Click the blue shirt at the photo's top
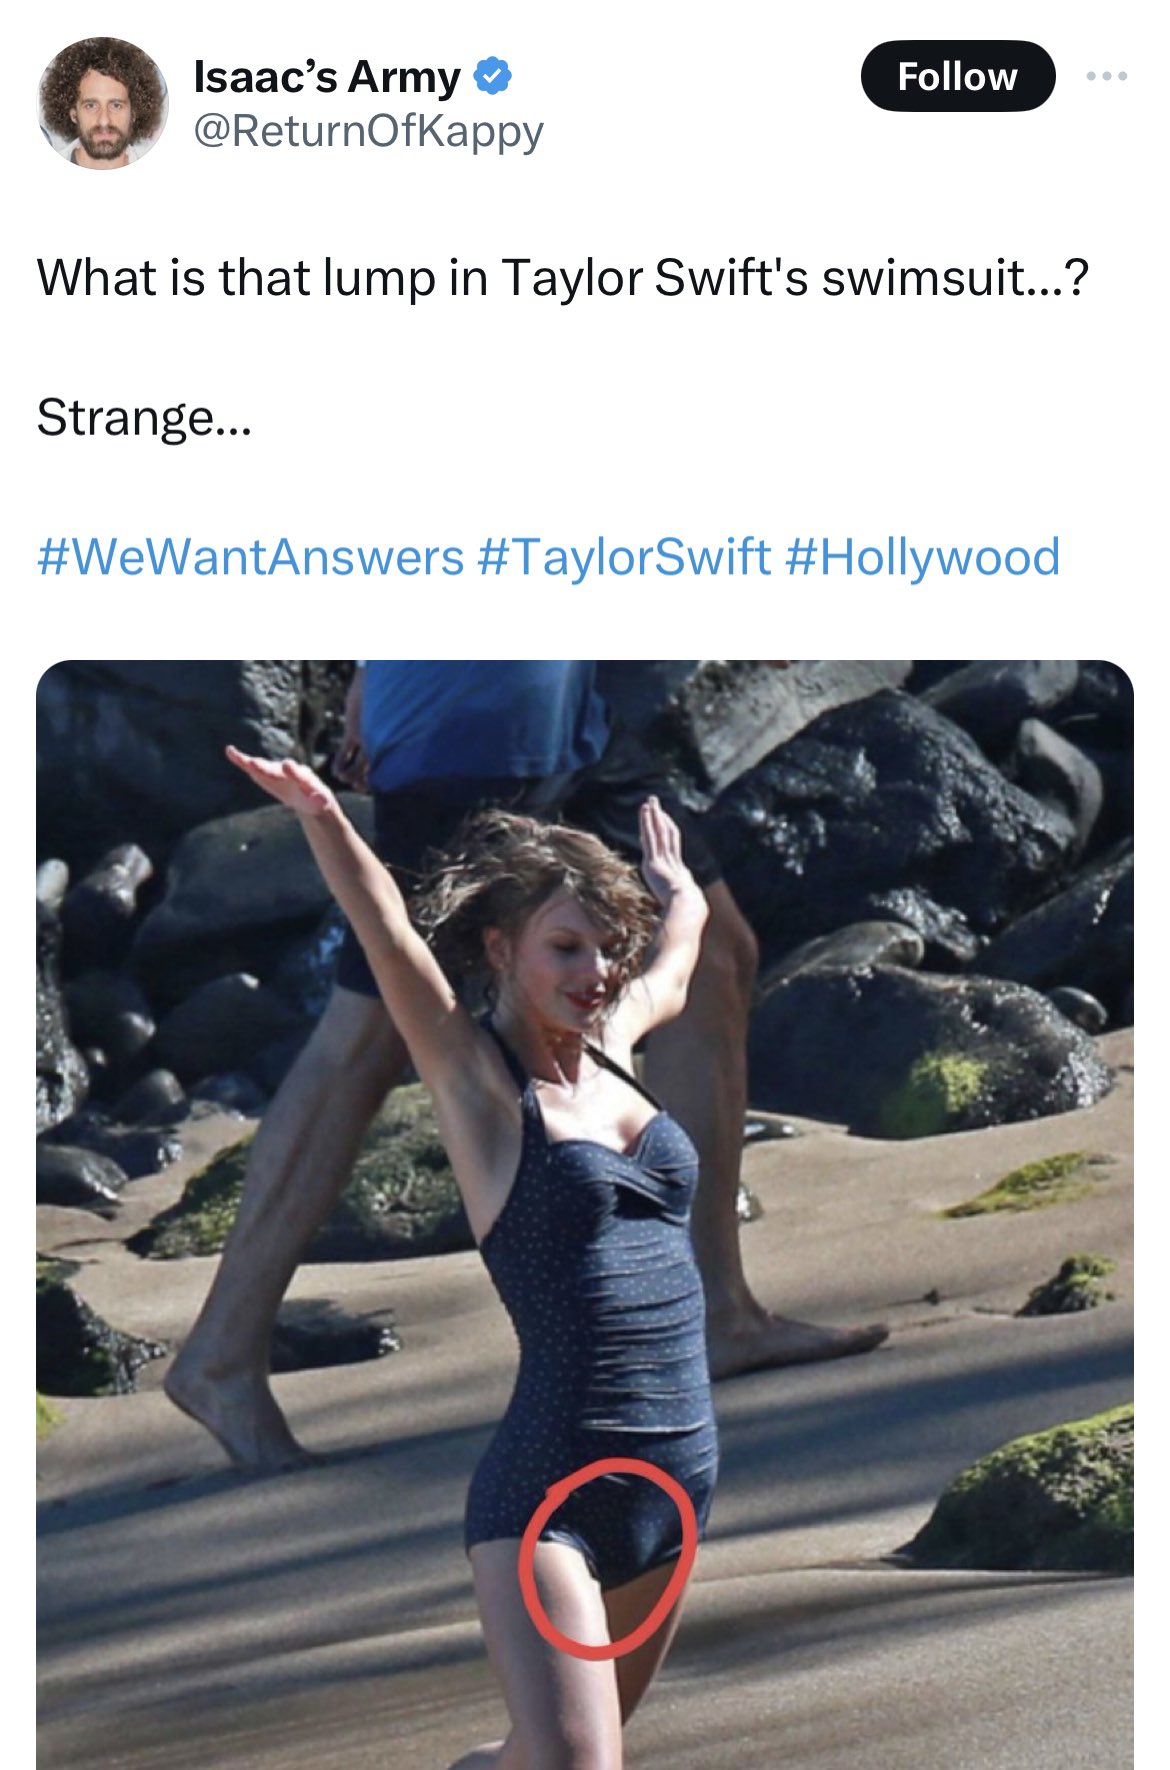The height and width of the screenshot is (1770, 1170). (x=482, y=720)
